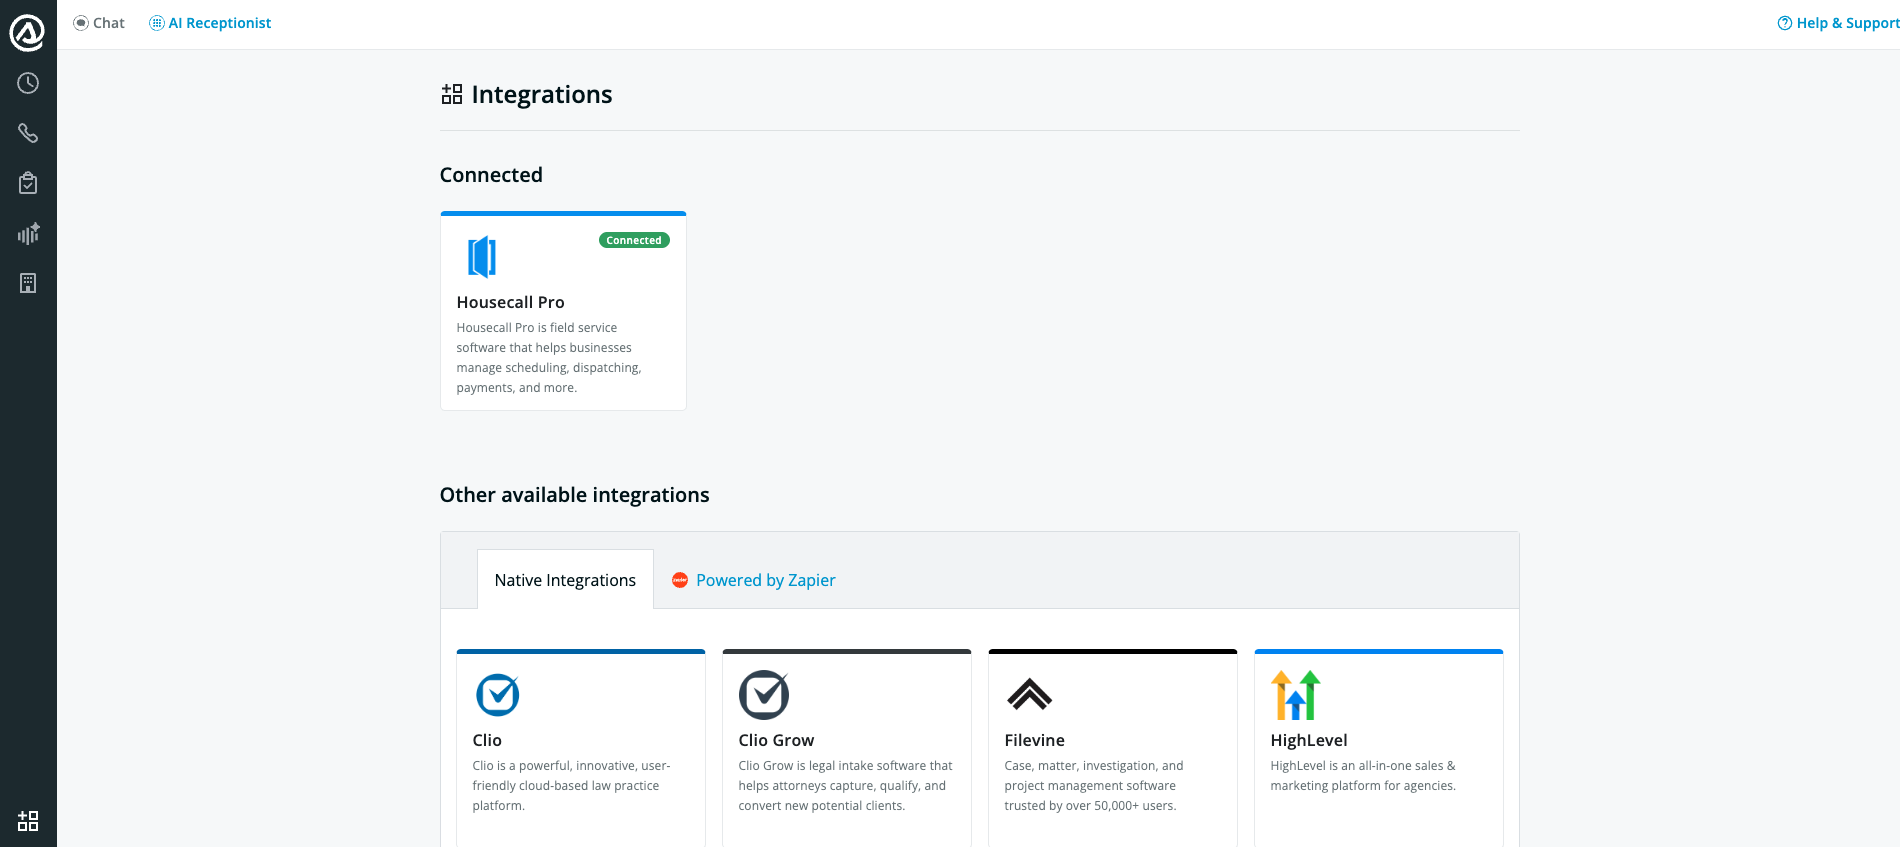Switch to the Native Integrations tab
The width and height of the screenshot is (1900, 847).
(x=565, y=579)
